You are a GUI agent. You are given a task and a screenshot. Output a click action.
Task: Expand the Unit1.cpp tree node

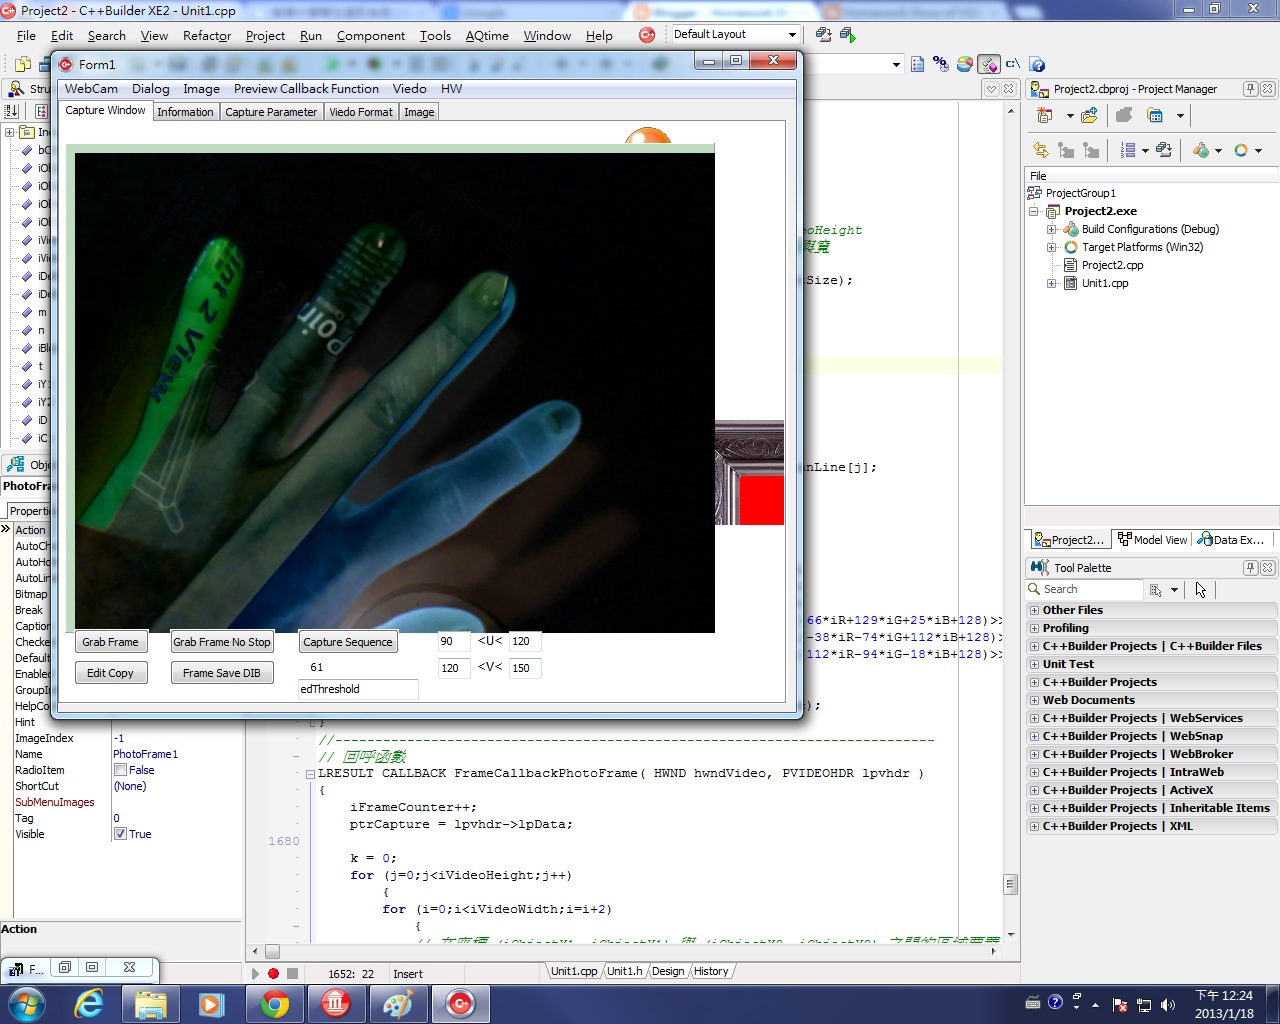pyautogui.click(x=1051, y=283)
